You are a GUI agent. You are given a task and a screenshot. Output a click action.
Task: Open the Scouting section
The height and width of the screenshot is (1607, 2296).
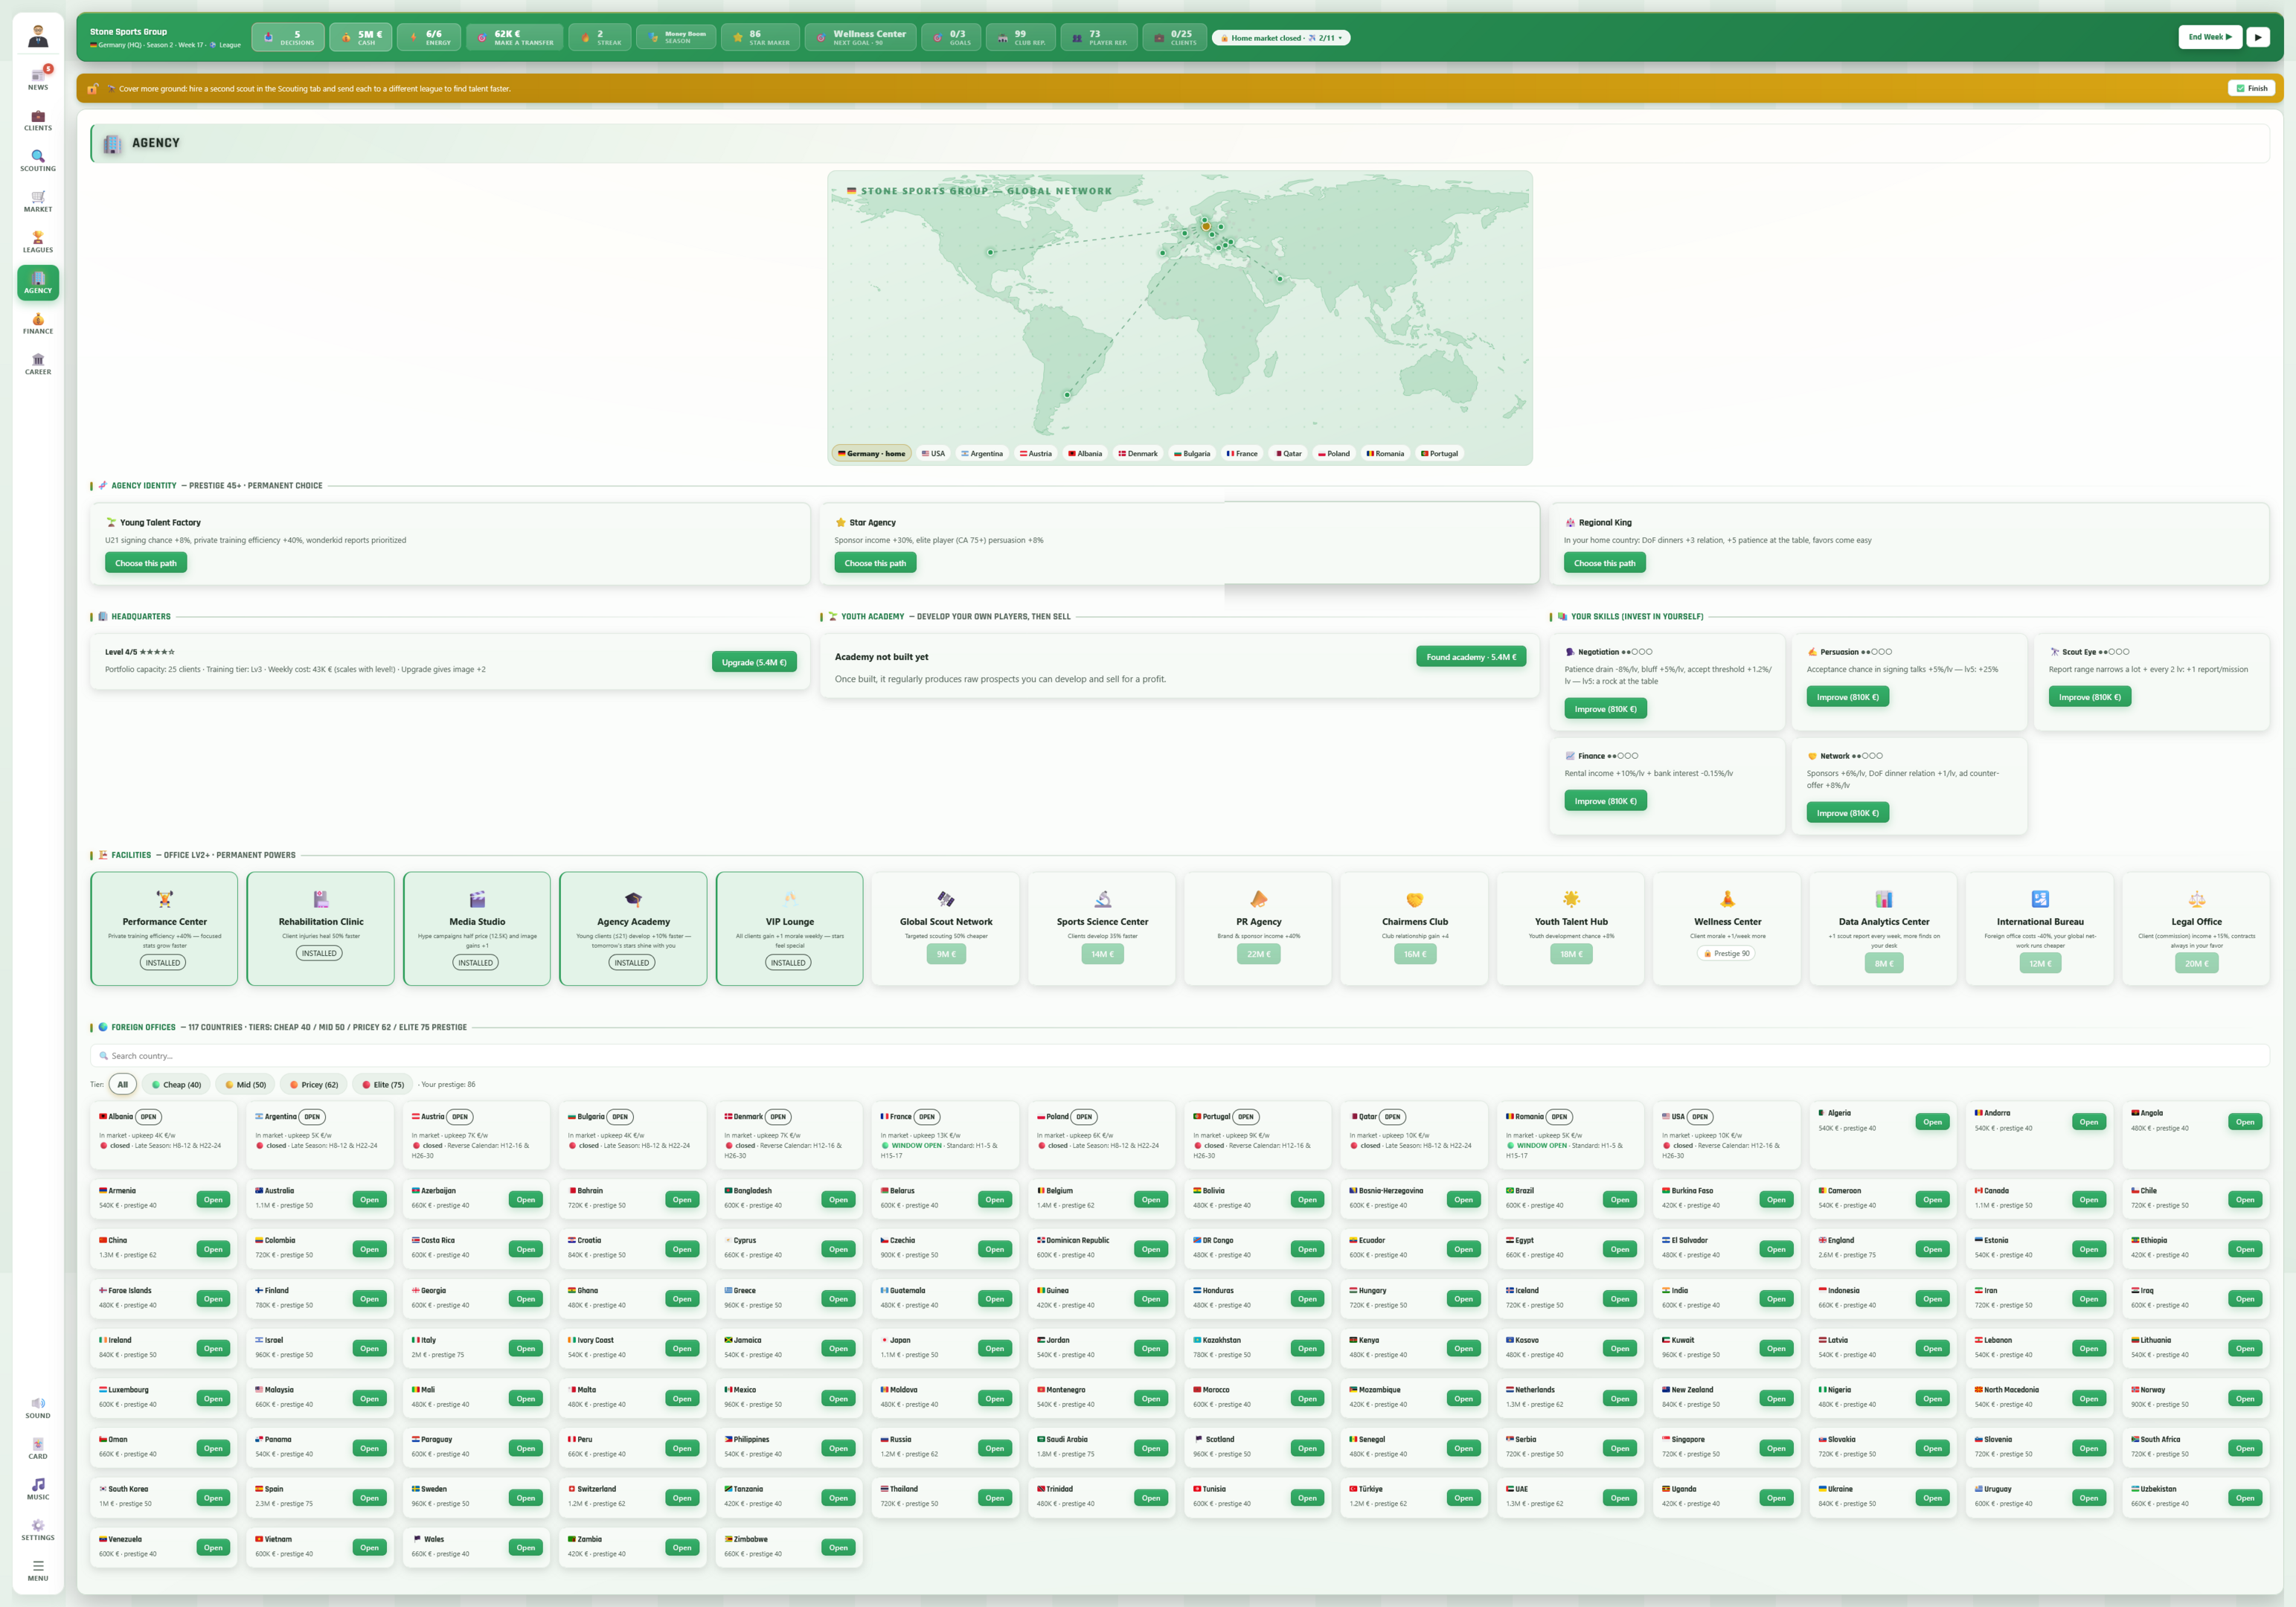[38, 161]
